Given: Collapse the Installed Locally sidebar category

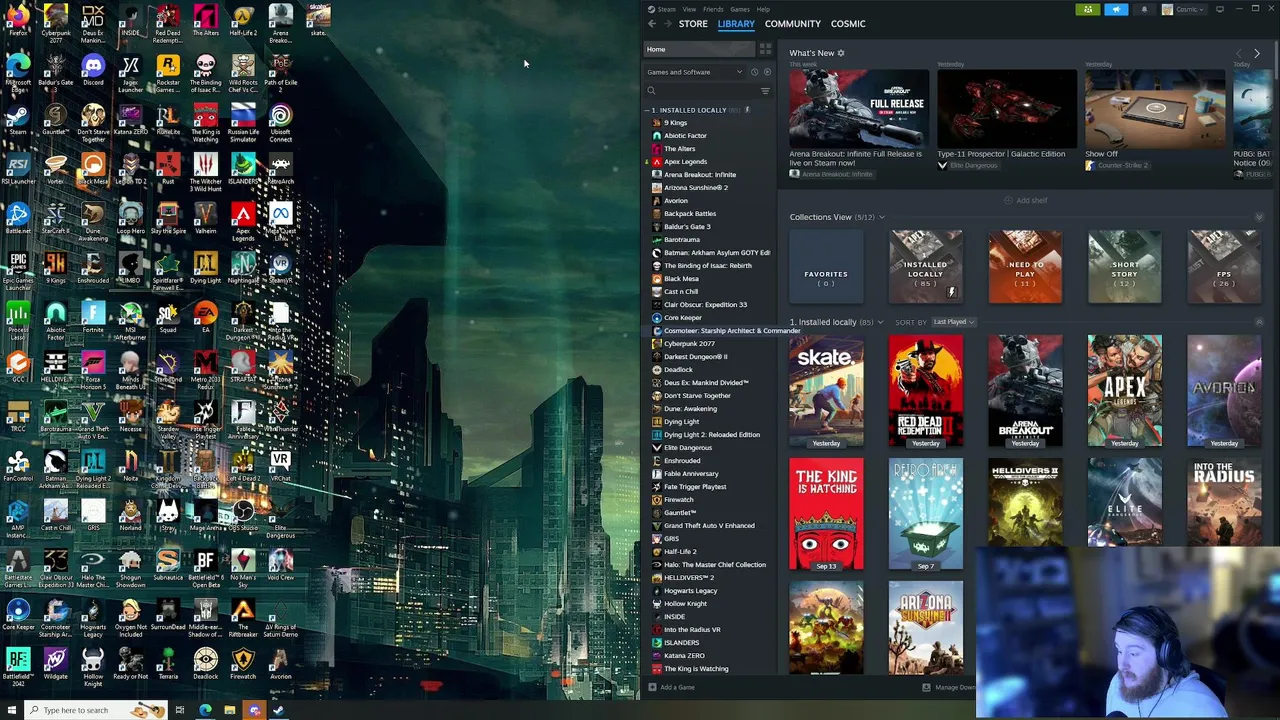Looking at the screenshot, I should (646, 110).
